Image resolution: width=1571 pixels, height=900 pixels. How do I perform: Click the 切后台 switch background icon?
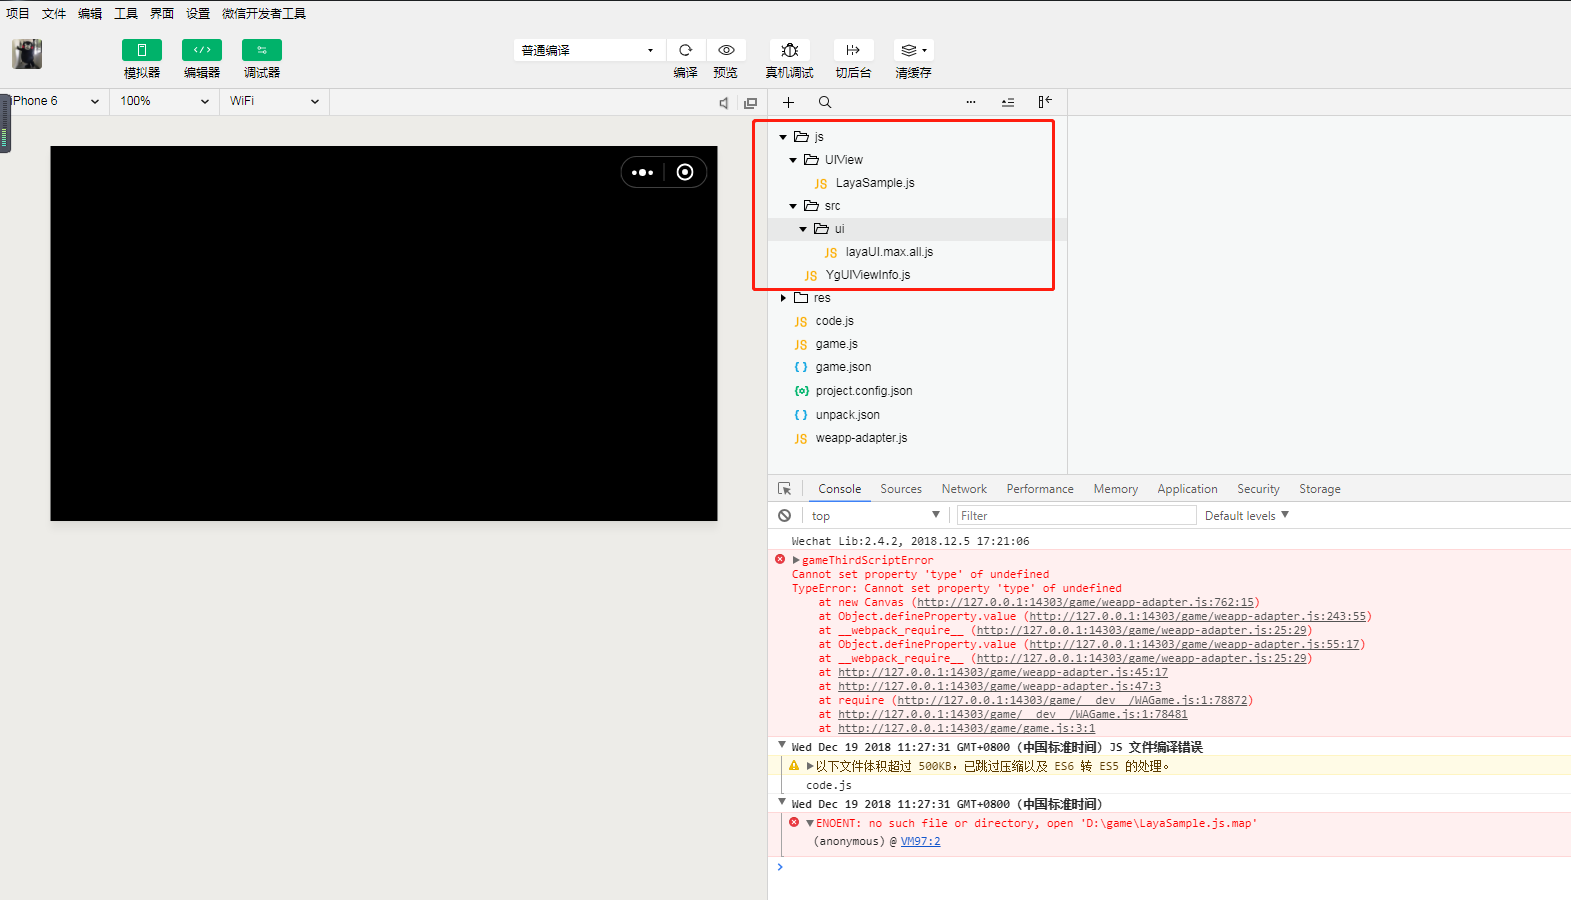coord(853,50)
